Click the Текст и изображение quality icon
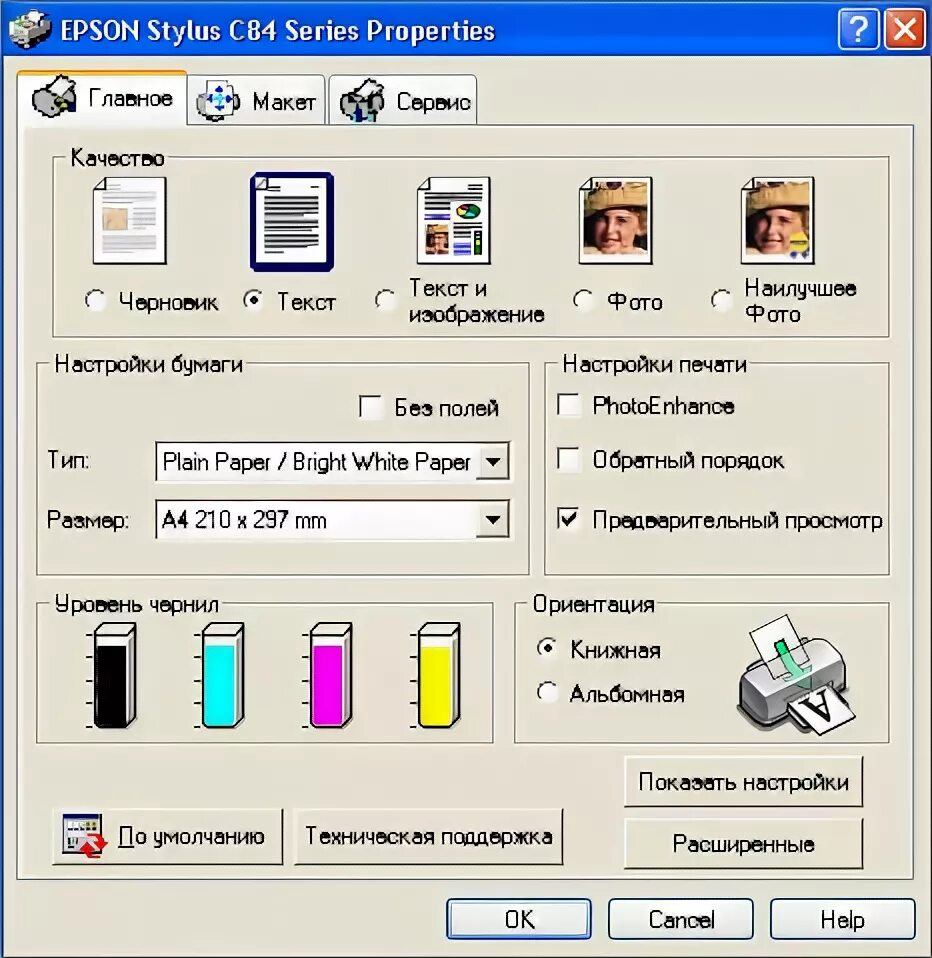The height and width of the screenshot is (958, 932). (x=454, y=221)
